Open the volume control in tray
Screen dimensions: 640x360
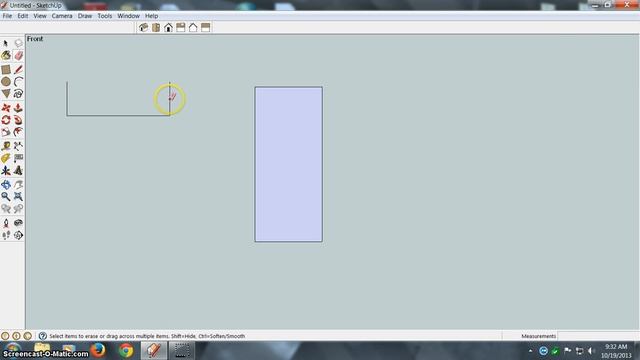pos(591,351)
